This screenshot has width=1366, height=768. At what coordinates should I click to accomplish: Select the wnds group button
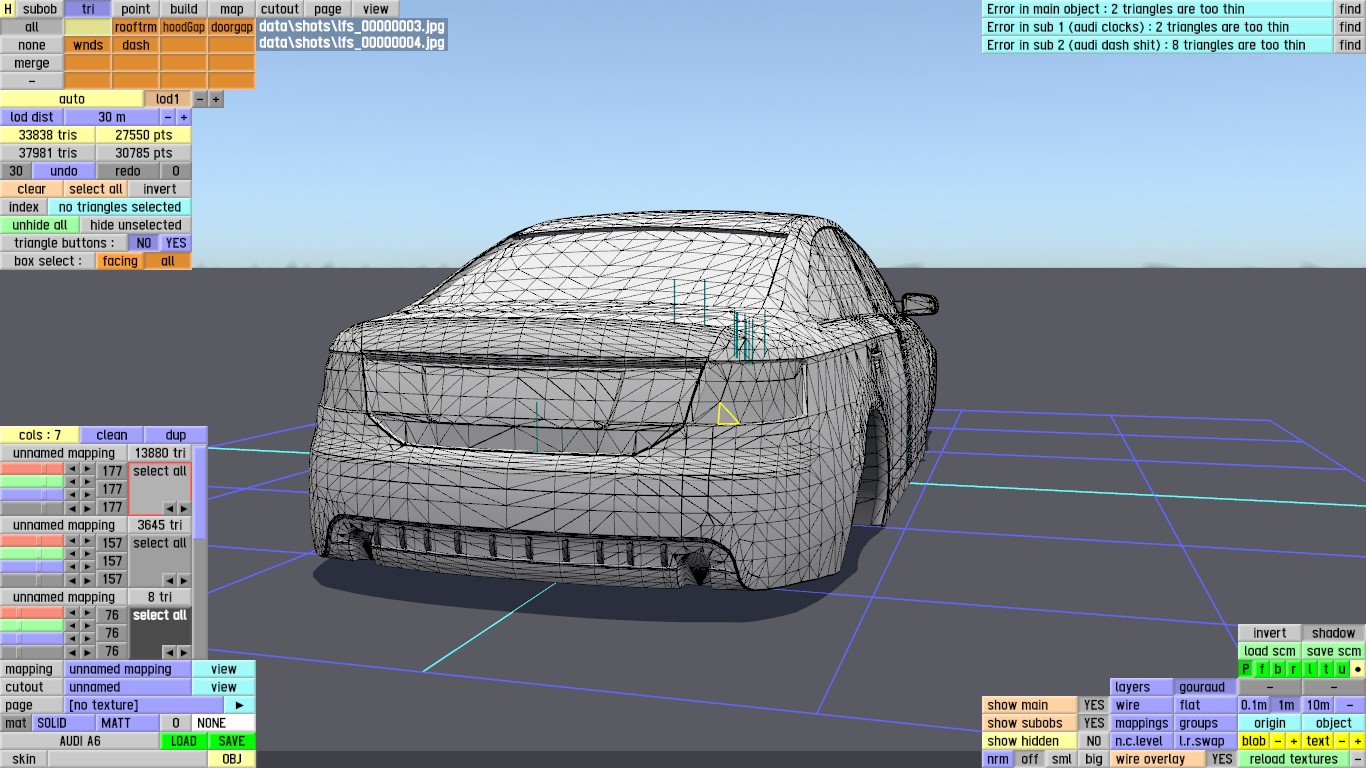click(x=88, y=45)
